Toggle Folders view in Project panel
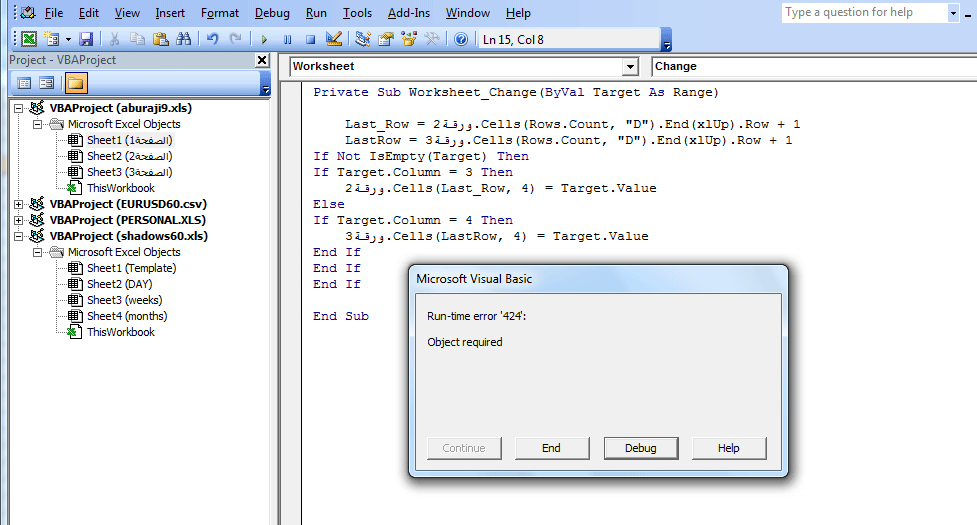The width and height of the screenshot is (977, 525). [x=76, y=83]
